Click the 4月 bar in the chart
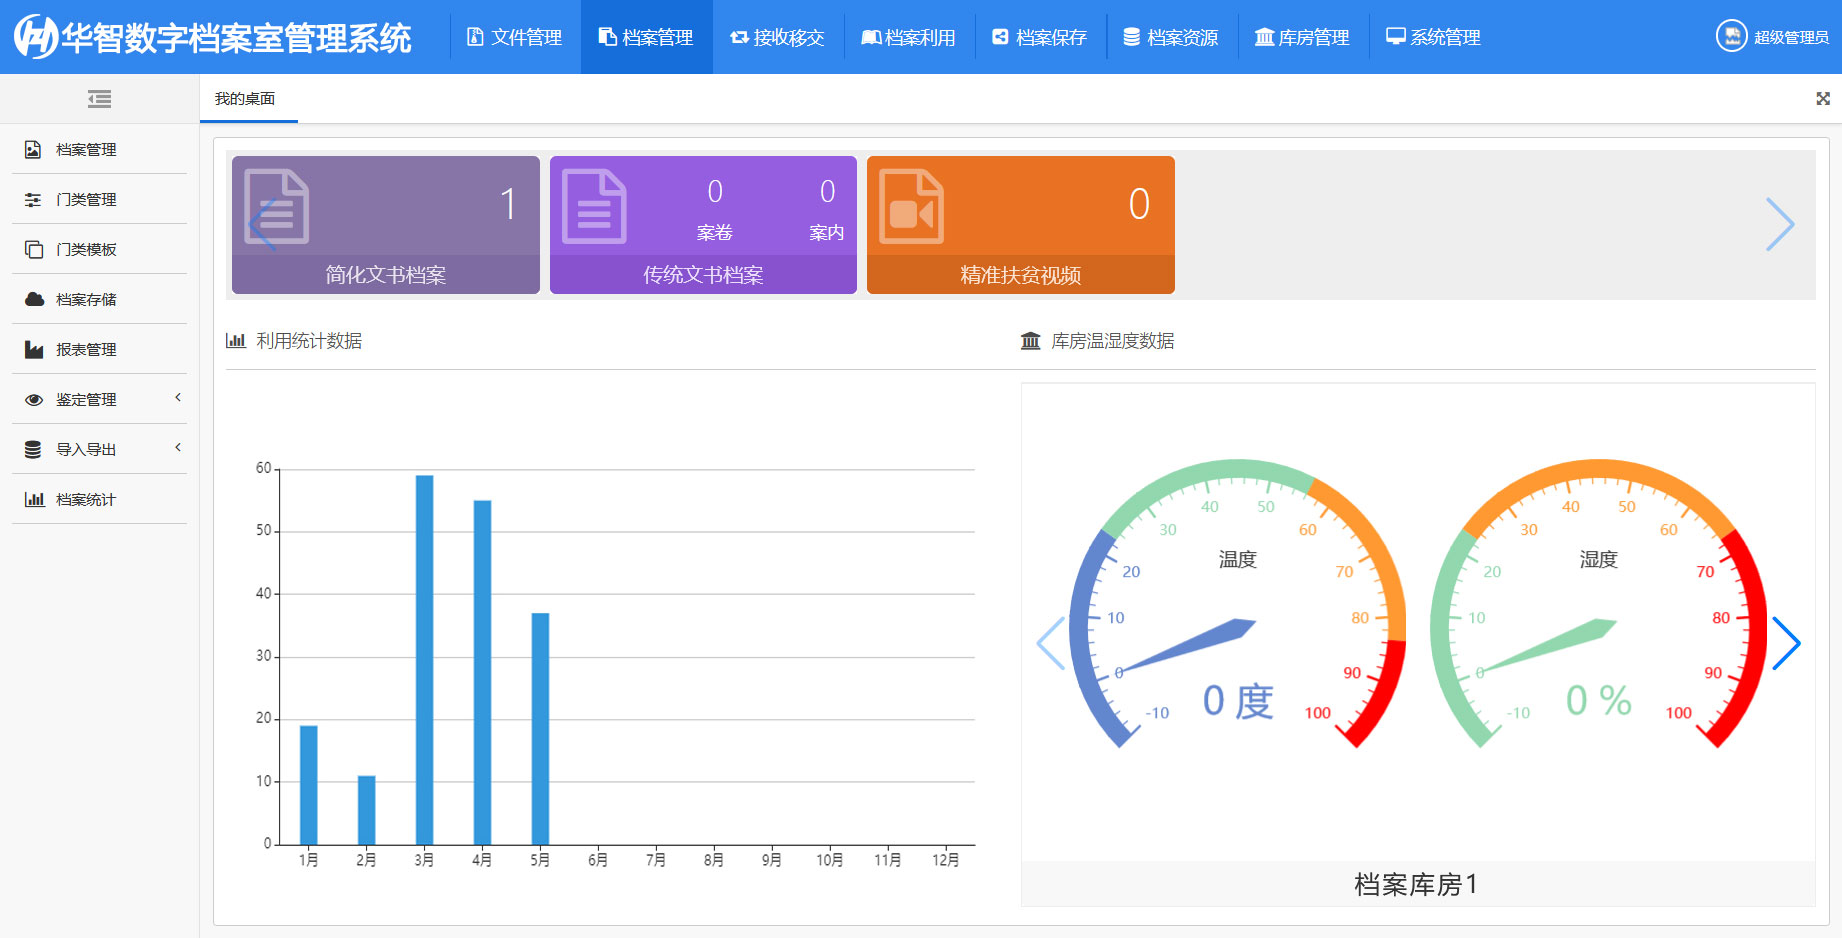 pyautogui.click(x=482, y=672)
